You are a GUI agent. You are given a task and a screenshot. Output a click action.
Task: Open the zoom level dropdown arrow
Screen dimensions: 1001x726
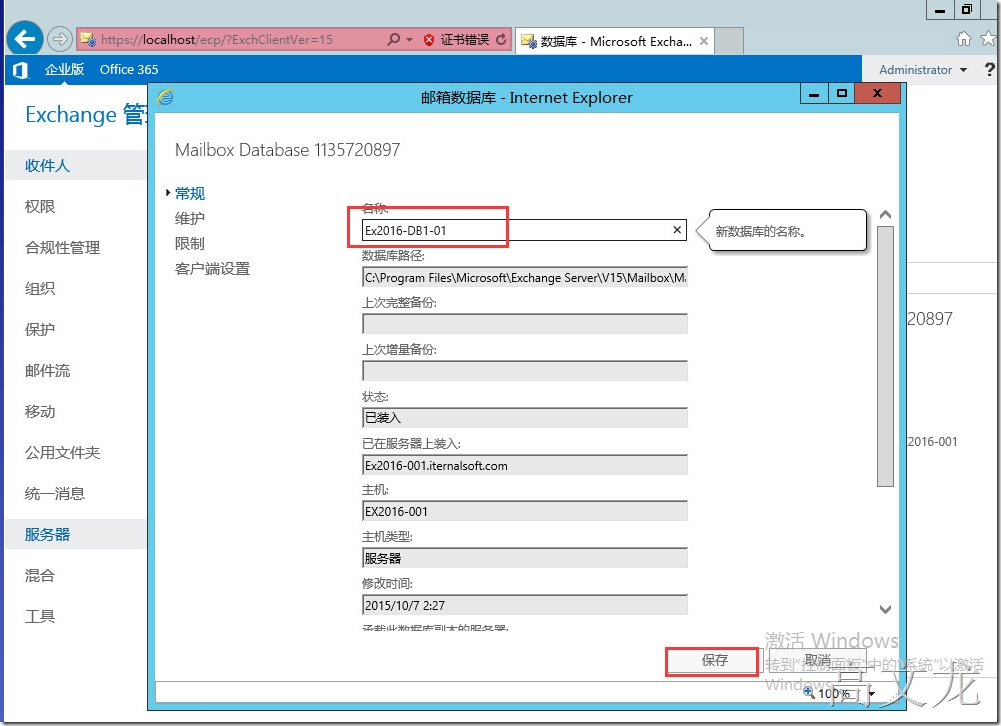(871, 693)
